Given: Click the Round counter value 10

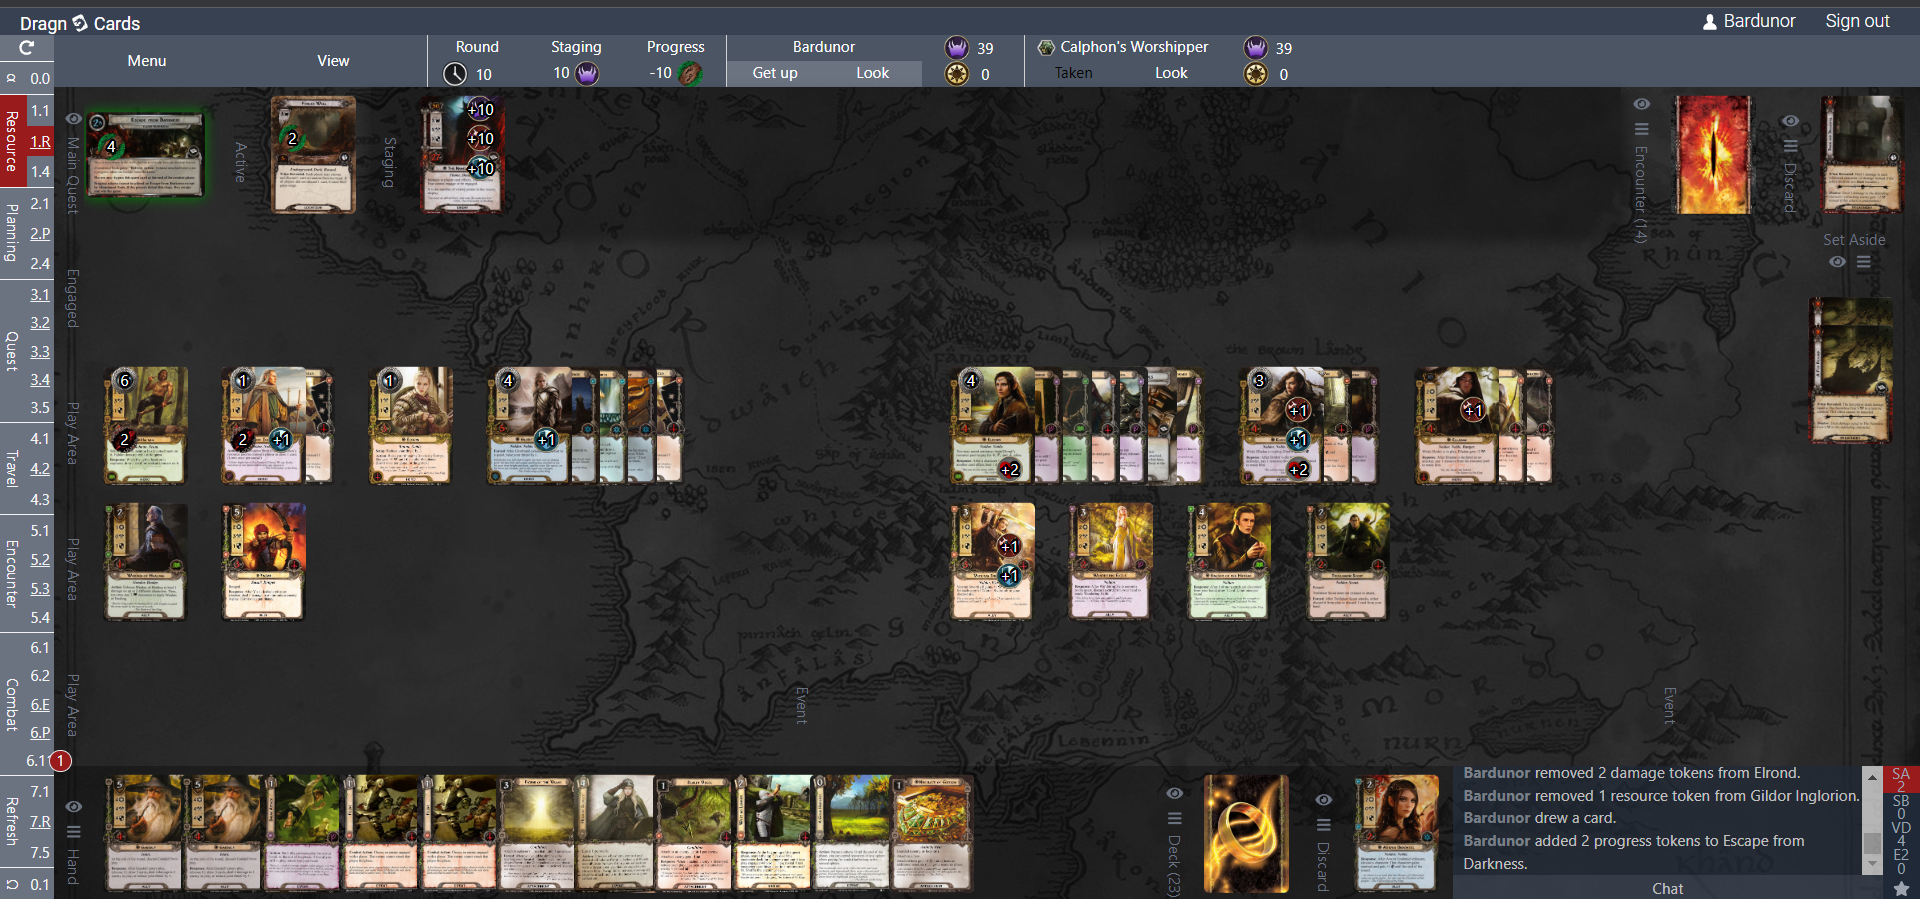Looking at the screenshot, I should (484, 74).
